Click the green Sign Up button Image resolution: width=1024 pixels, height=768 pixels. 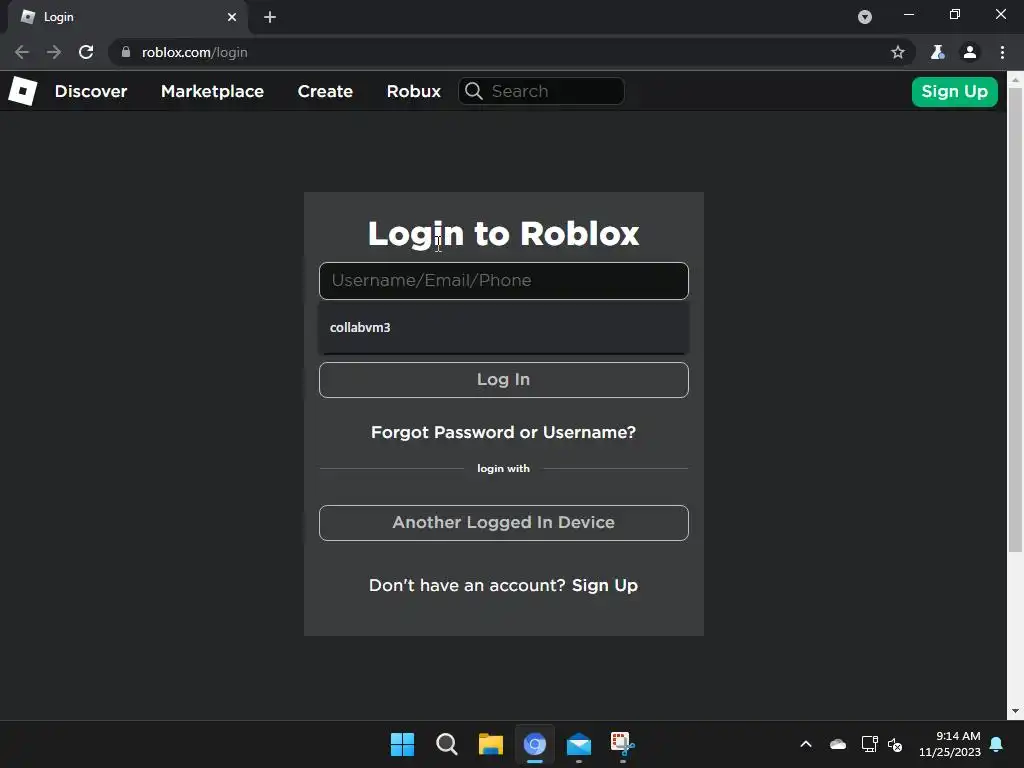coord(954,91)
